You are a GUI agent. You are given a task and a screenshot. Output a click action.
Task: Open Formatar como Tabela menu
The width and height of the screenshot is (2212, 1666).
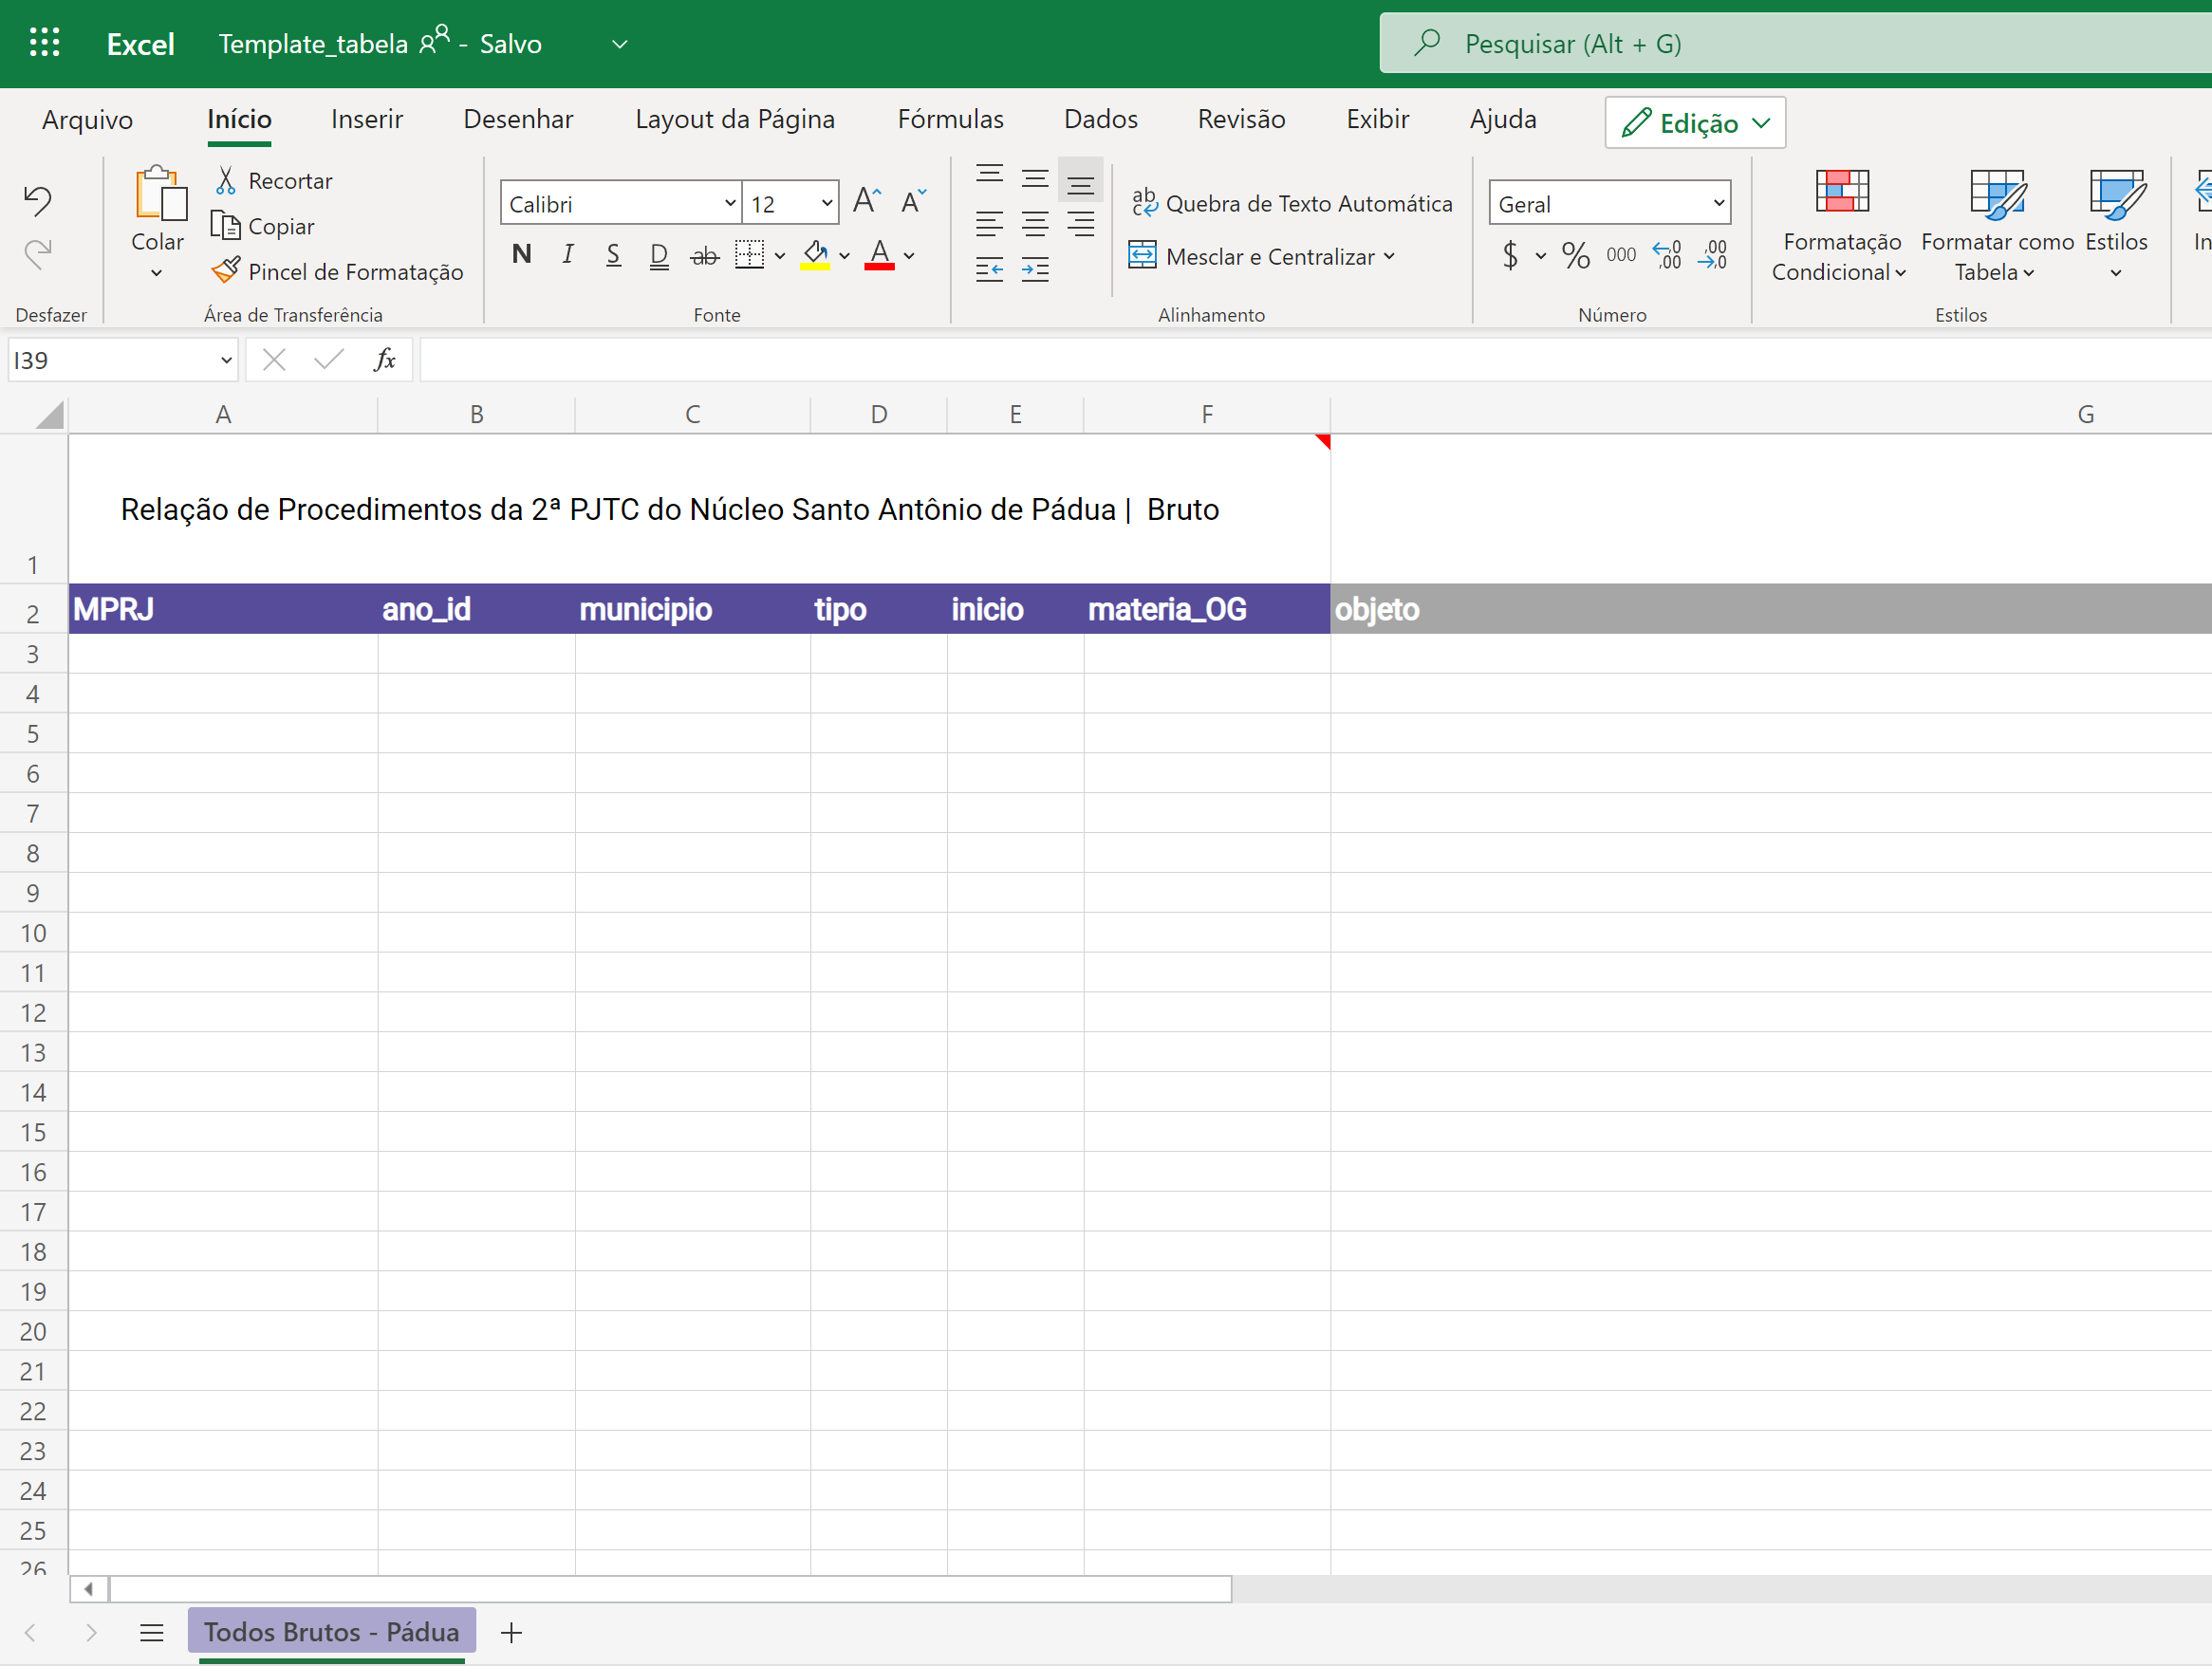click(x=1997, y=226)
